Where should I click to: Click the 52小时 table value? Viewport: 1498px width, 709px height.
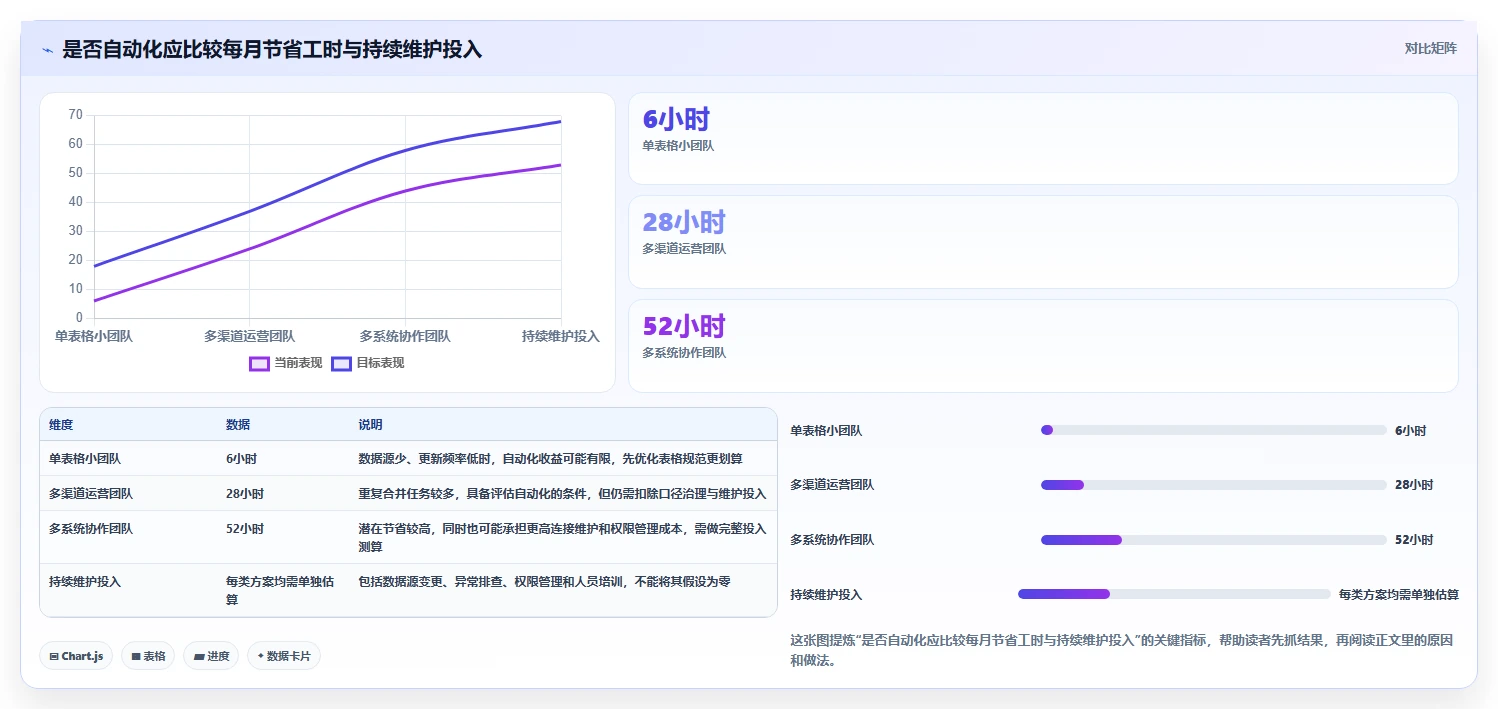245,529
